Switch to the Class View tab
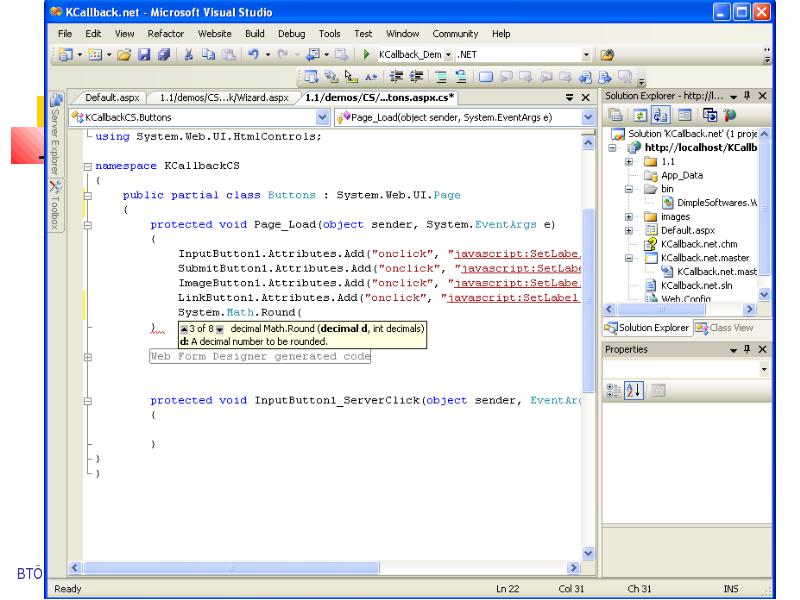This screenshot has width=800, height=600. tap(724, 328)
